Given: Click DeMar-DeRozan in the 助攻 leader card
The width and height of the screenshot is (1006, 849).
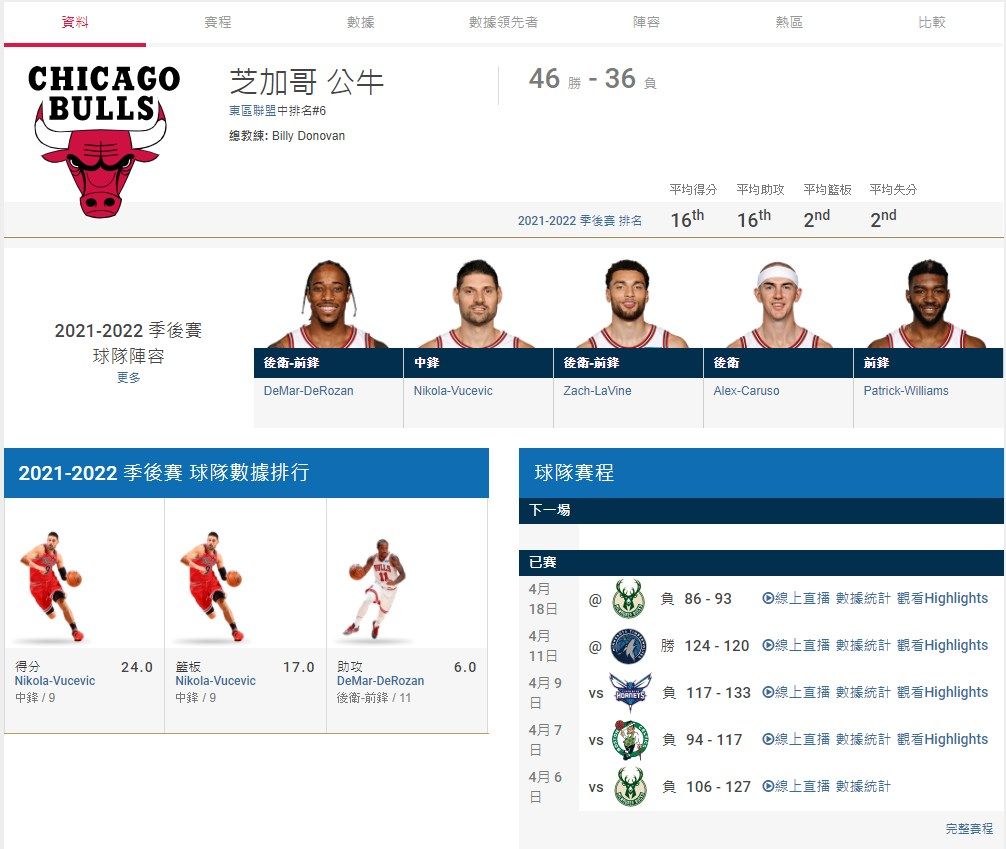Looking at the screenshot, I should [380, 681].
